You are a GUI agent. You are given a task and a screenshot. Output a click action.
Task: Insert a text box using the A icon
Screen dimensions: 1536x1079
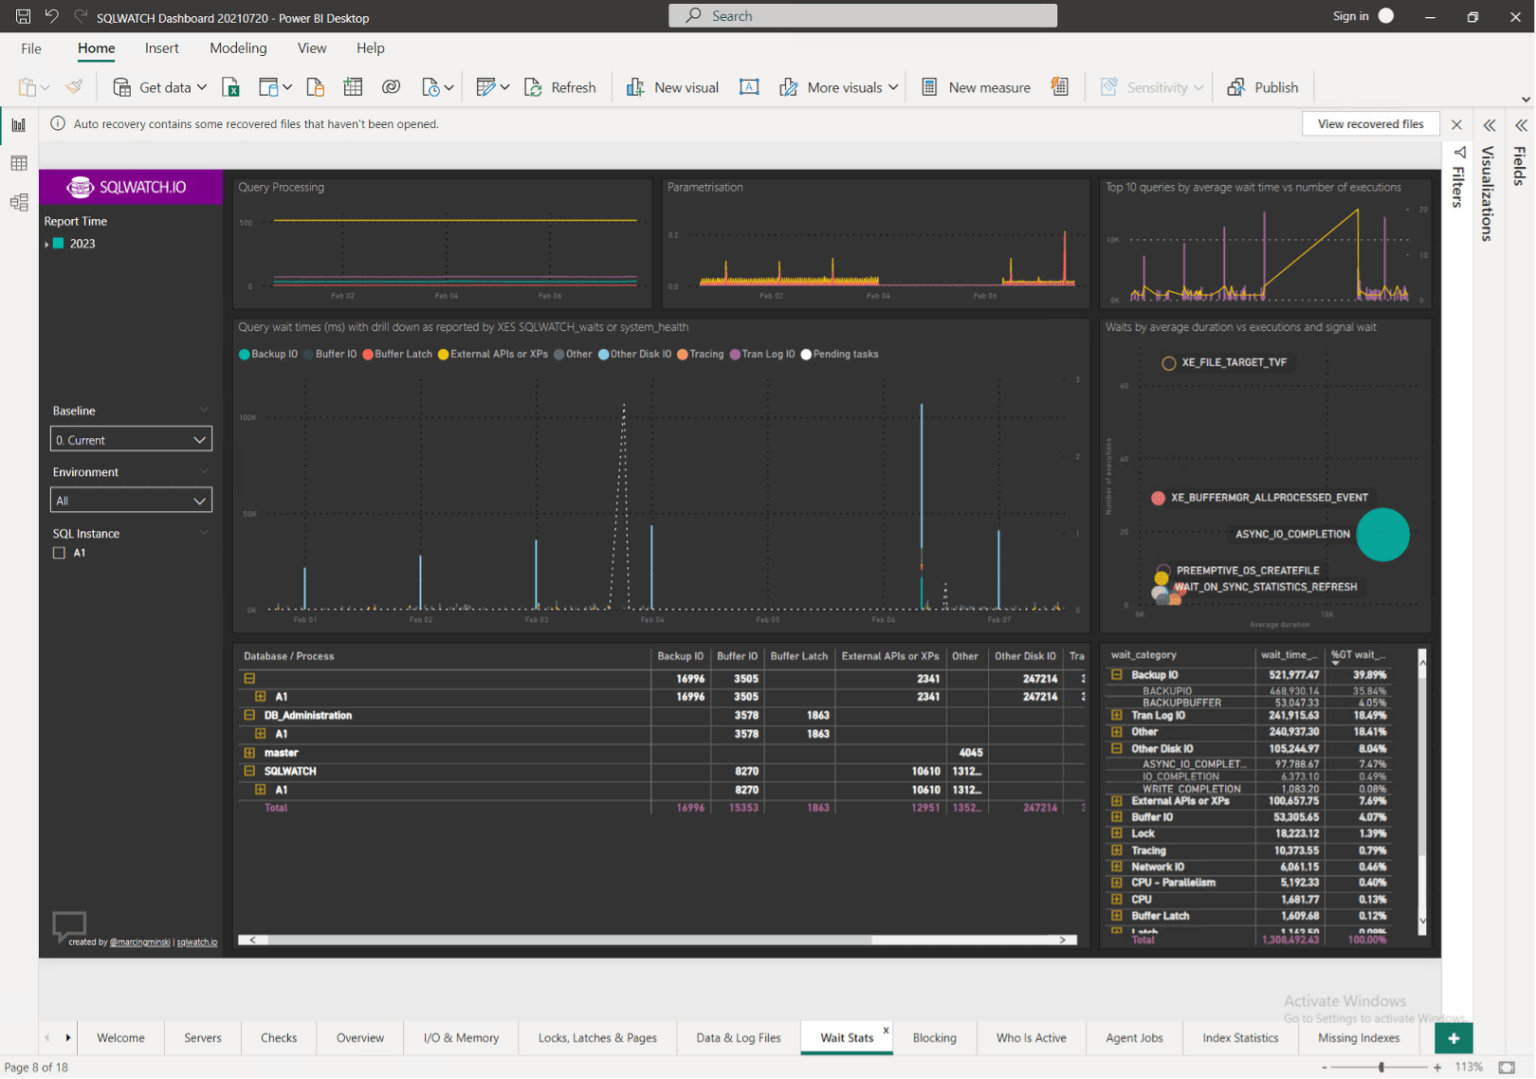click(x=748, y=87)
